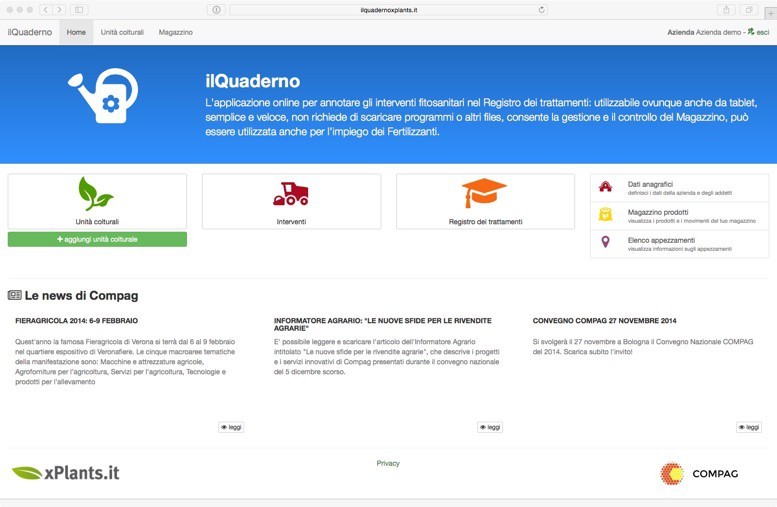Screen dimensions: 777x507
Task: Click the reader info icon left of address bar
Action: click(217, 9)
